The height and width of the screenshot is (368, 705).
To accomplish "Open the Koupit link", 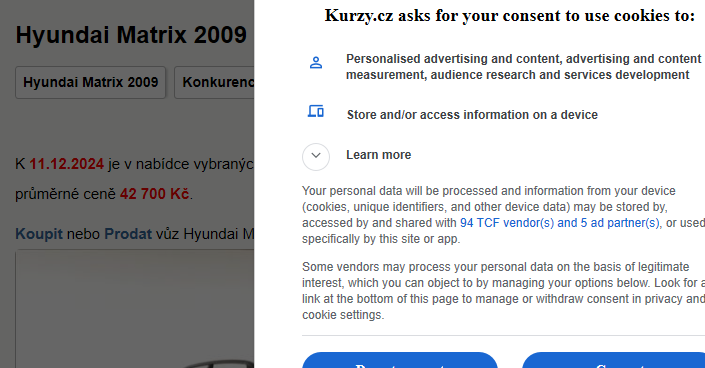I will (x=39, y=234).
